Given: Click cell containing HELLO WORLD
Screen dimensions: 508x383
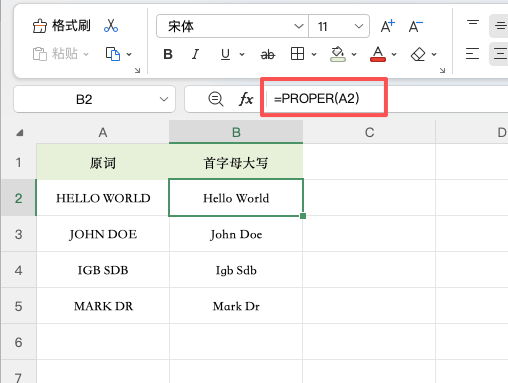Looking at the screenshot, I should point(103,198).
